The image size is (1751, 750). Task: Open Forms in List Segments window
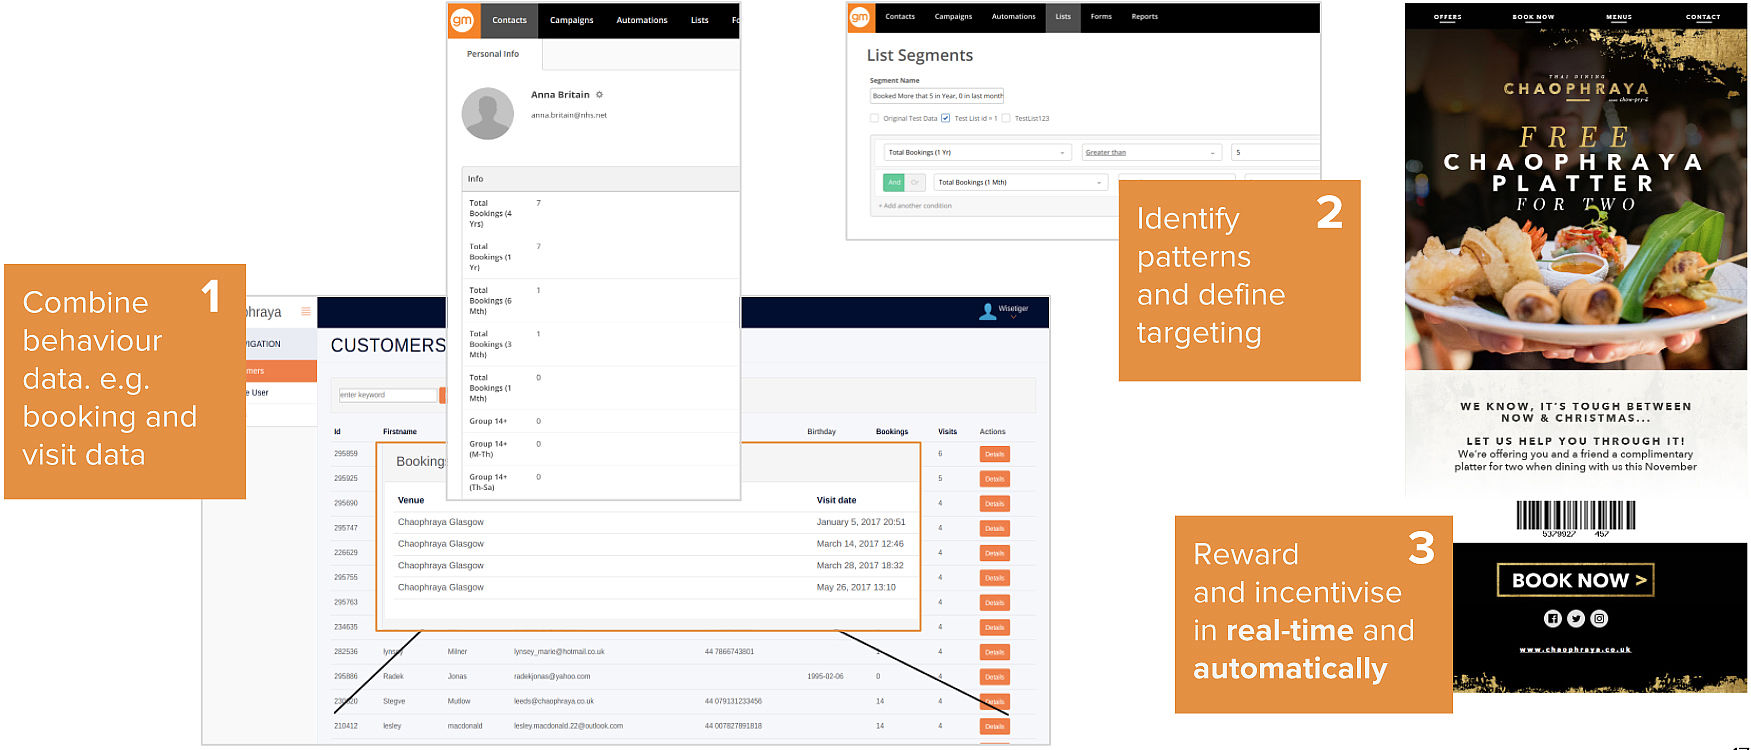coord(1101,17)
